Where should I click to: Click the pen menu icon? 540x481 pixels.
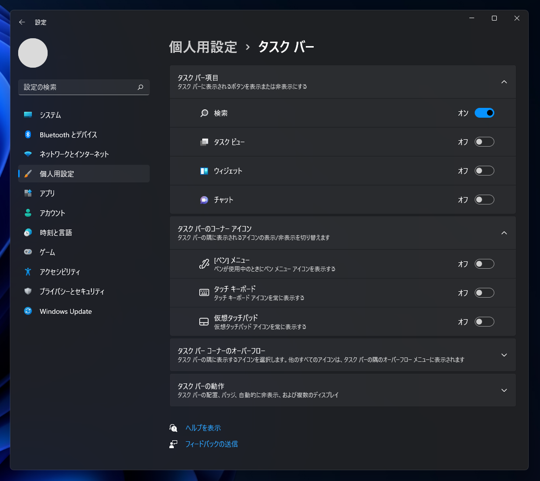(x=204, y=264)
